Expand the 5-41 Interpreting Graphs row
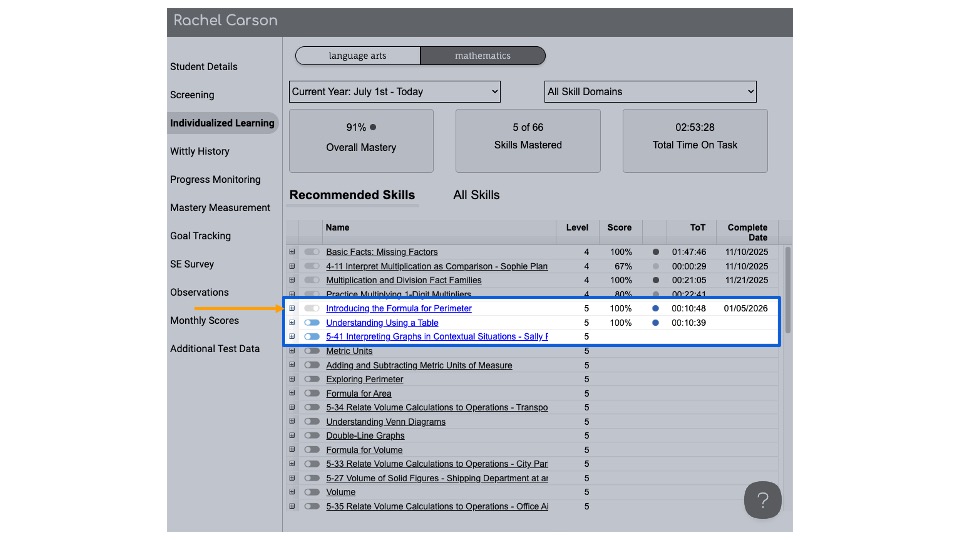The height and width of the screenshot is (540, 960). (292, 336)
